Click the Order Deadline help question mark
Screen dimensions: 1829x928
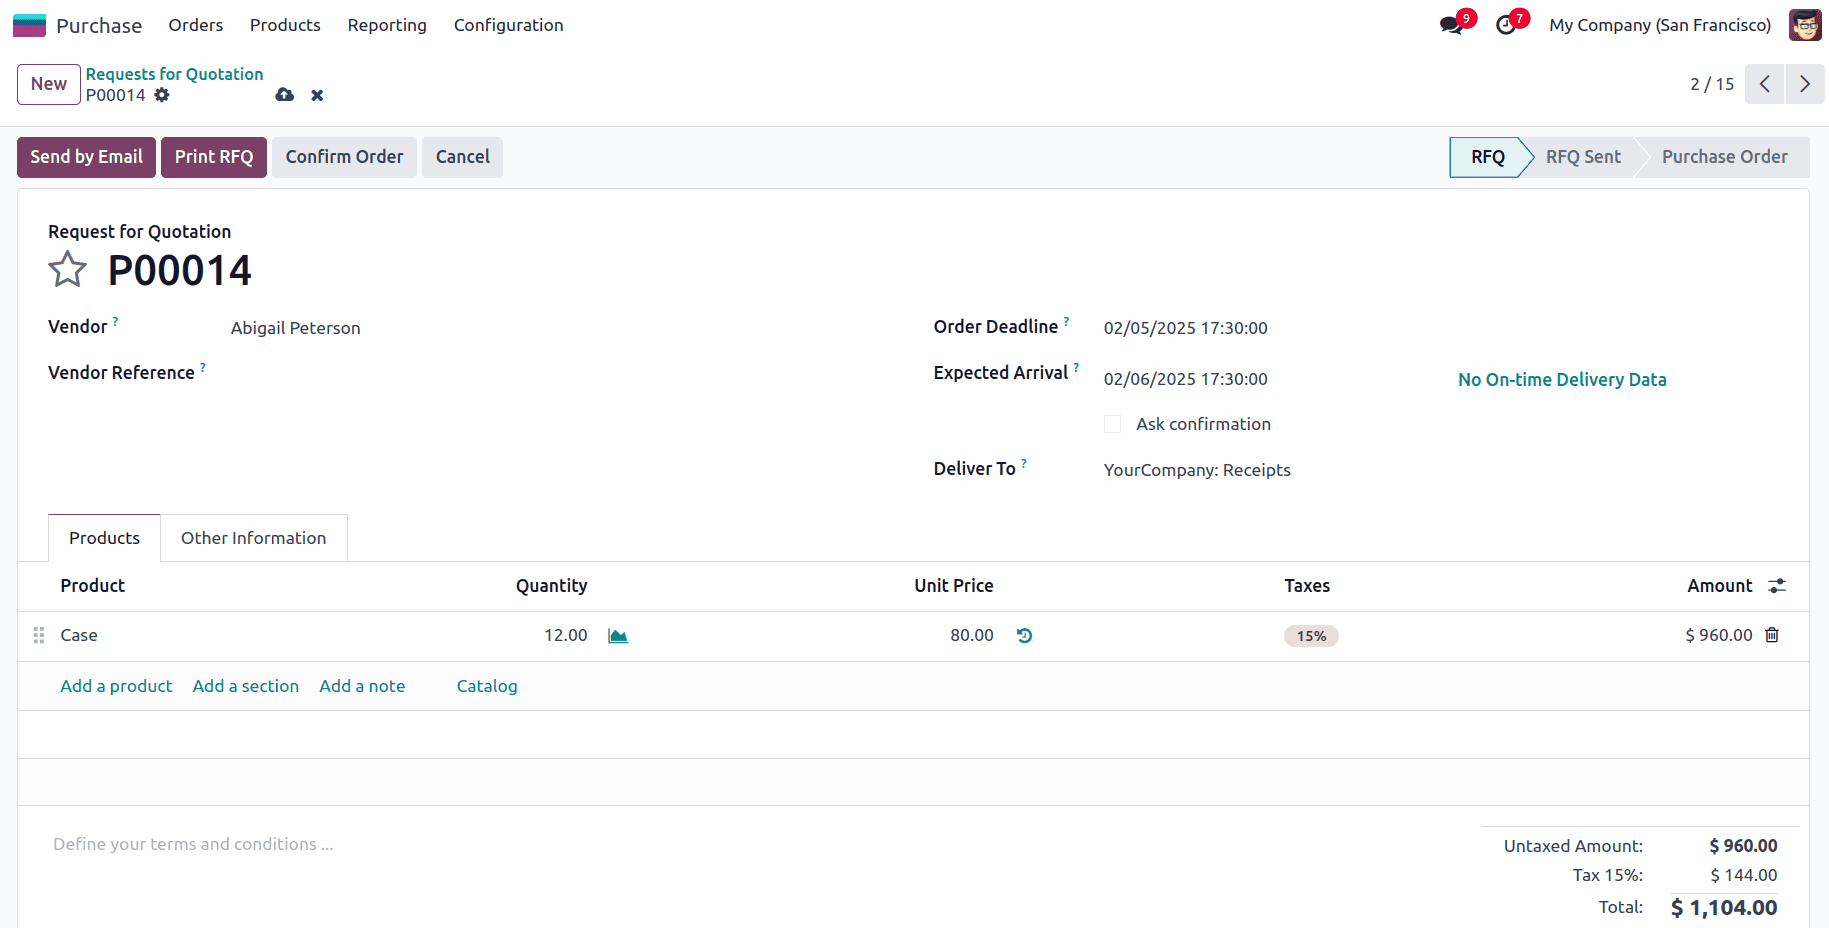click(1066, 321)
